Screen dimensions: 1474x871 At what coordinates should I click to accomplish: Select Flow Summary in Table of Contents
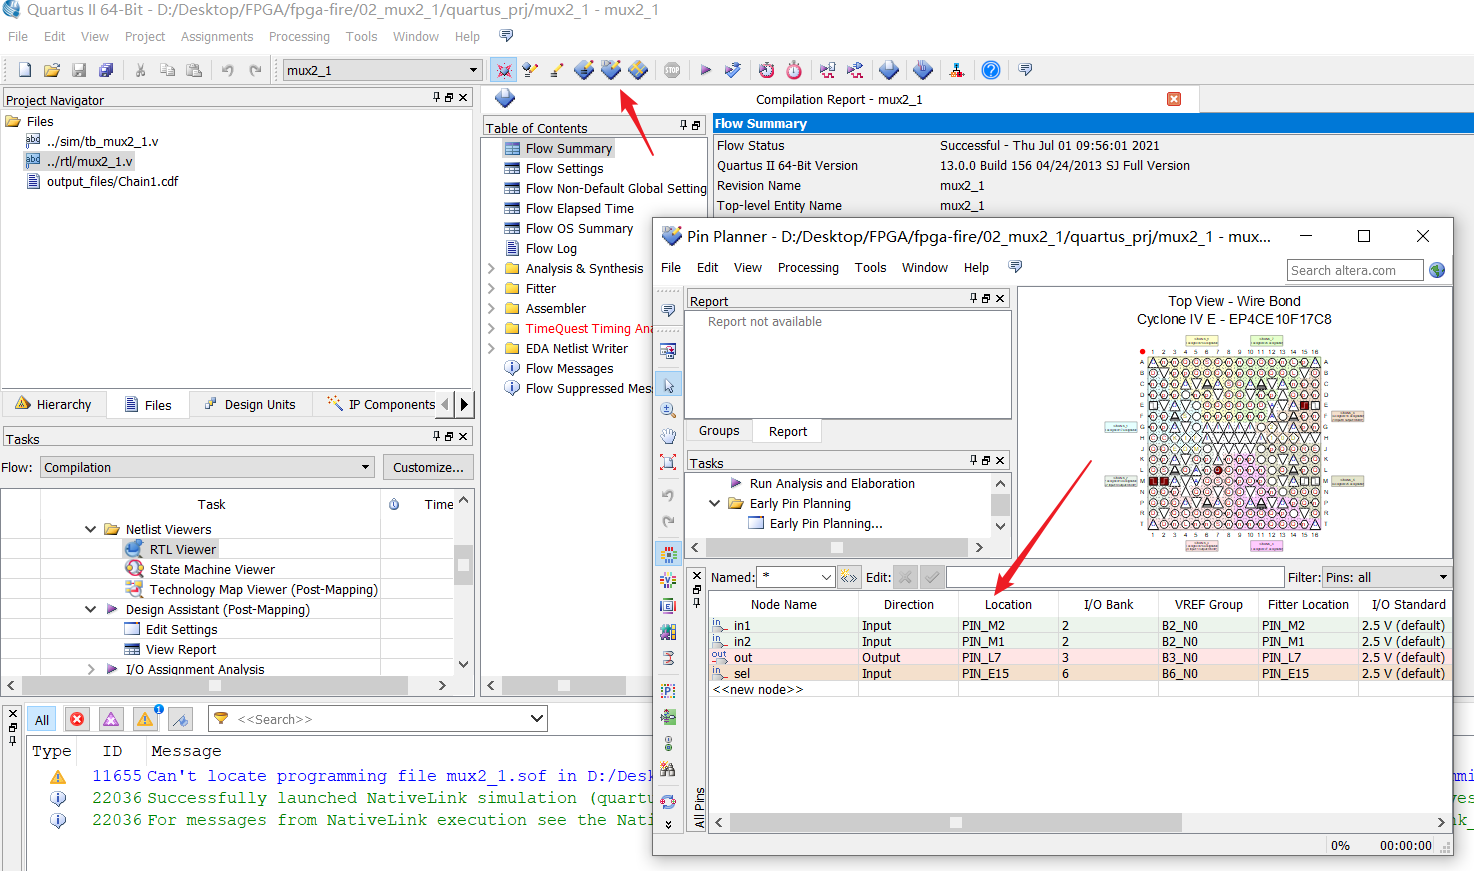tap(568, 148)
